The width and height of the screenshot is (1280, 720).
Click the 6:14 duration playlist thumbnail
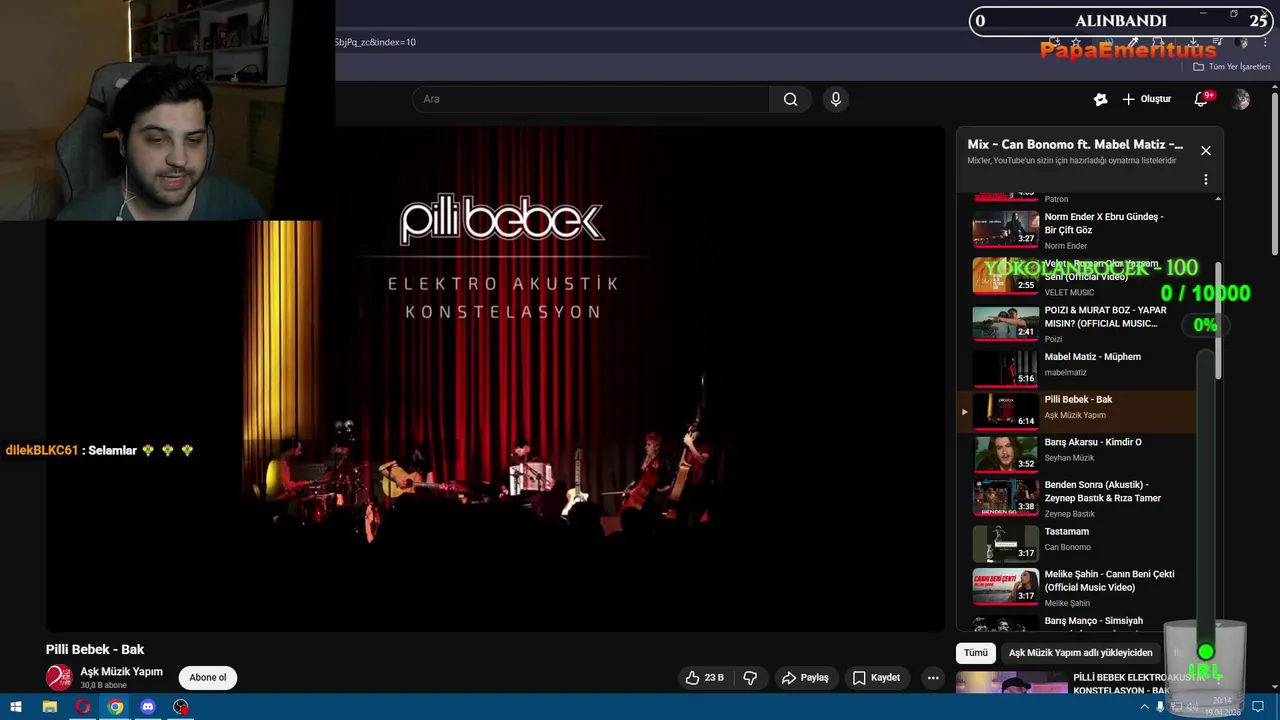[1005, 410]
